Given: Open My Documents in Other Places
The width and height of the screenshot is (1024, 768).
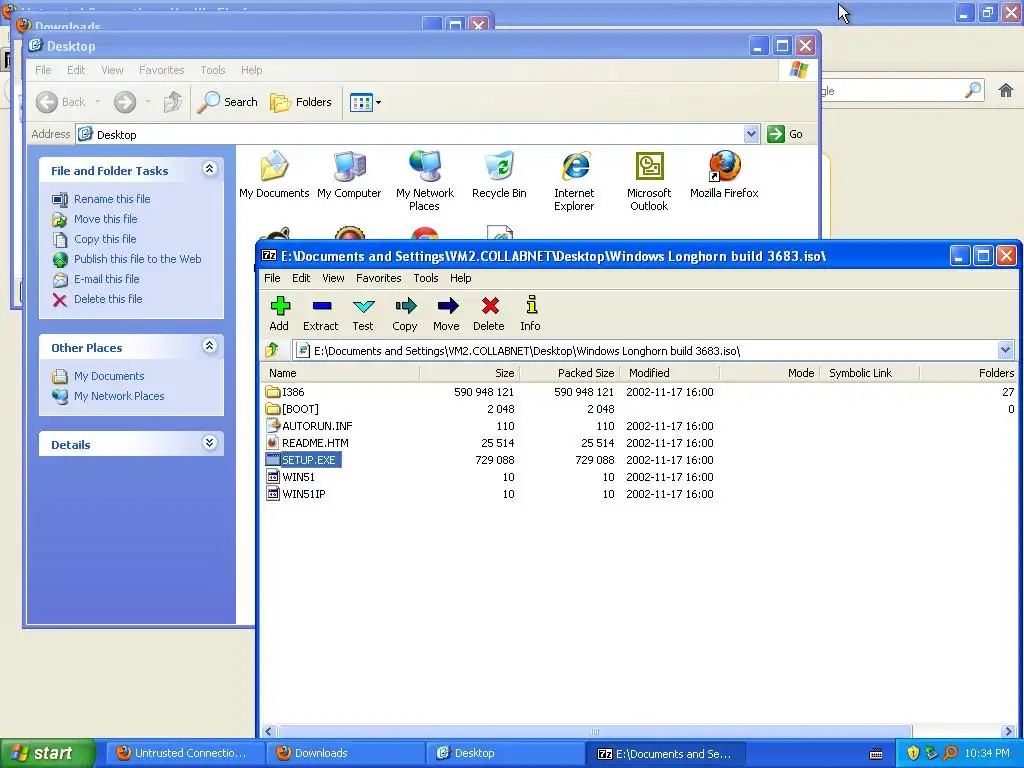Looking at the screenshot, I should click(x=108, y=376).
